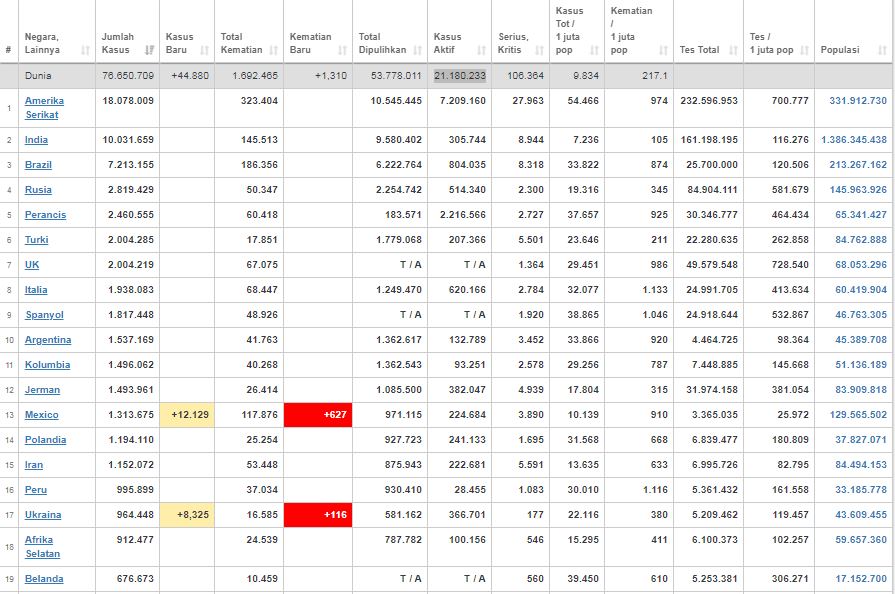The image size is (895, 594).
Task: Open the UK country link
Action: pyautogui.click(x=32, y=265)
